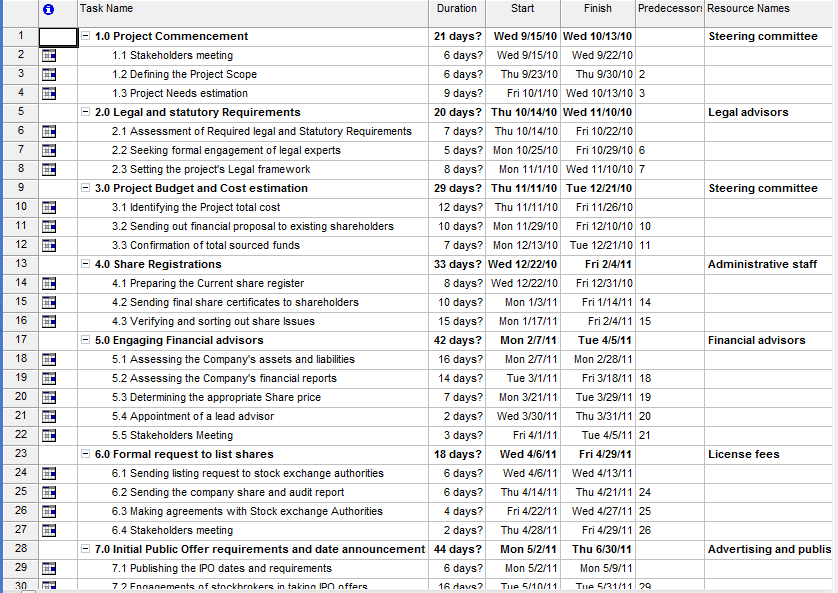
Task: Click indicator icon for 3.2 Sending out financial proposal
Action: click(49, 227)
